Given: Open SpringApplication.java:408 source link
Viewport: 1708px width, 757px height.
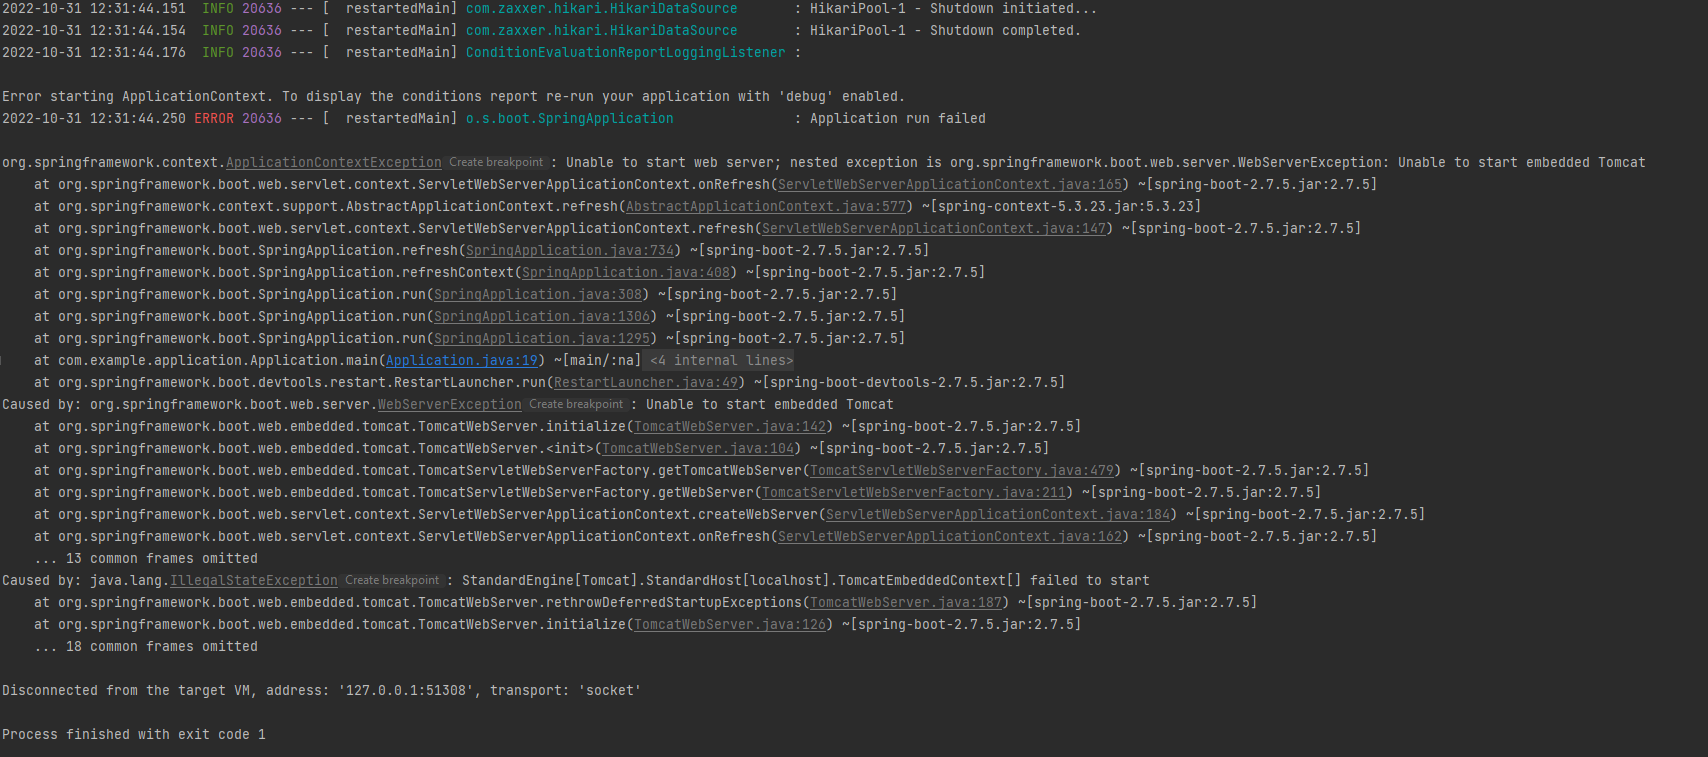Looking at the screenshot, I should [625, 272].
